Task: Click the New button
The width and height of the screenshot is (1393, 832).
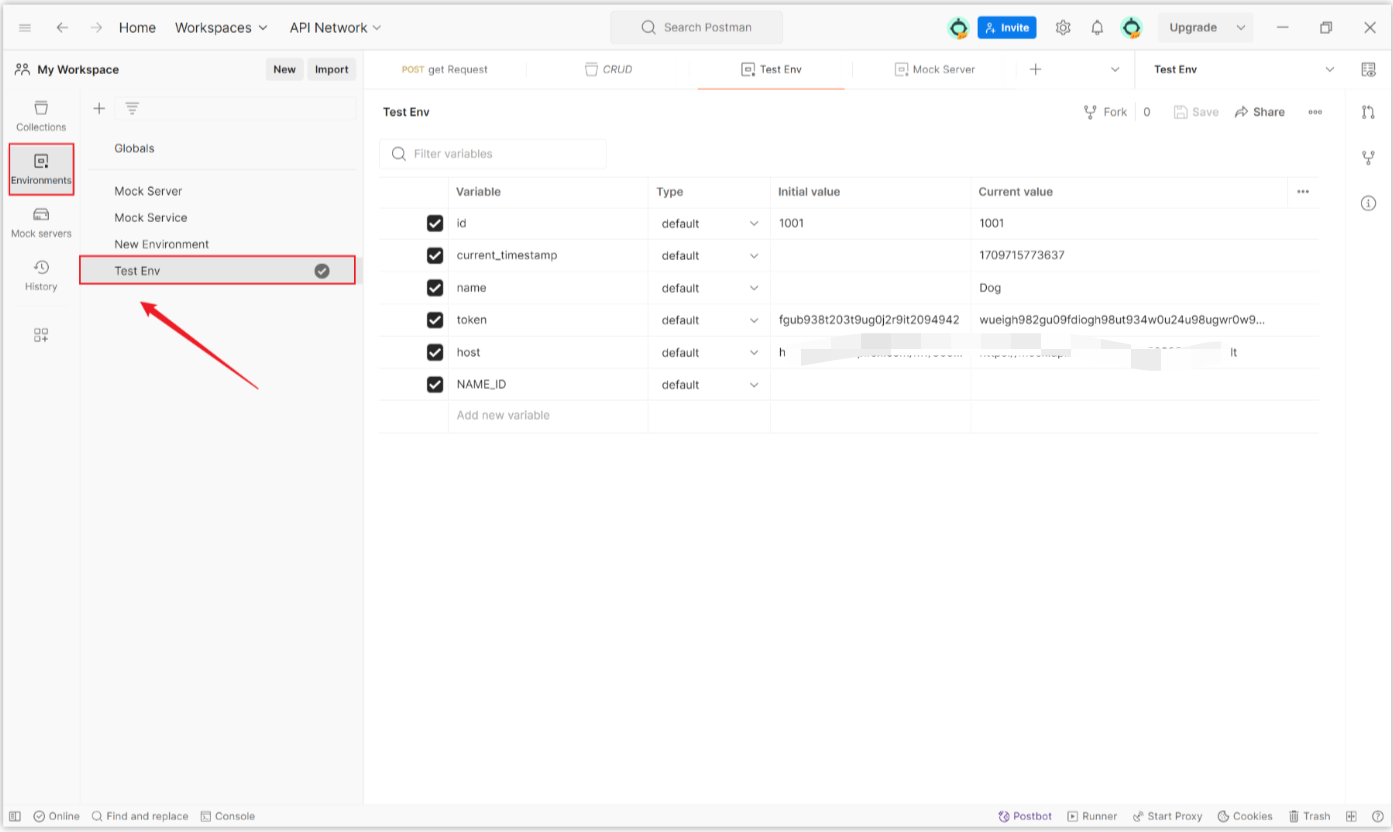Action: coord(284,69)
